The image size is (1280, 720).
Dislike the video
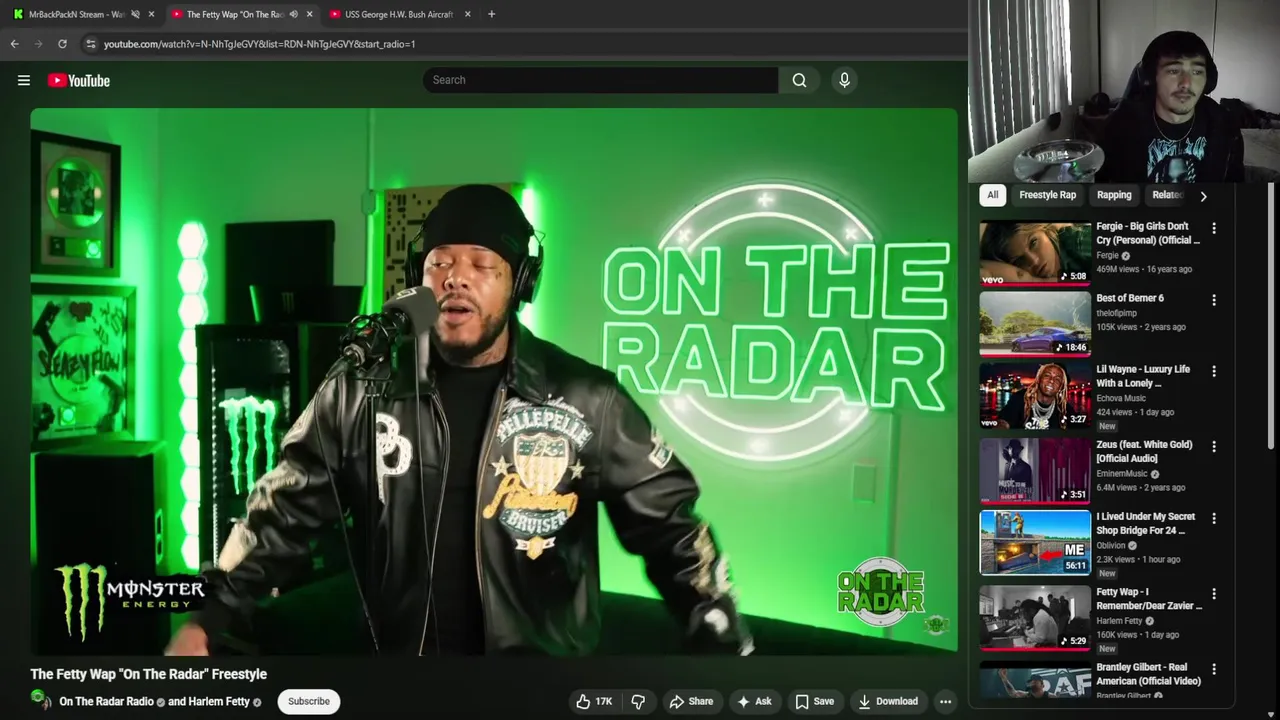(x=638, y=701)
